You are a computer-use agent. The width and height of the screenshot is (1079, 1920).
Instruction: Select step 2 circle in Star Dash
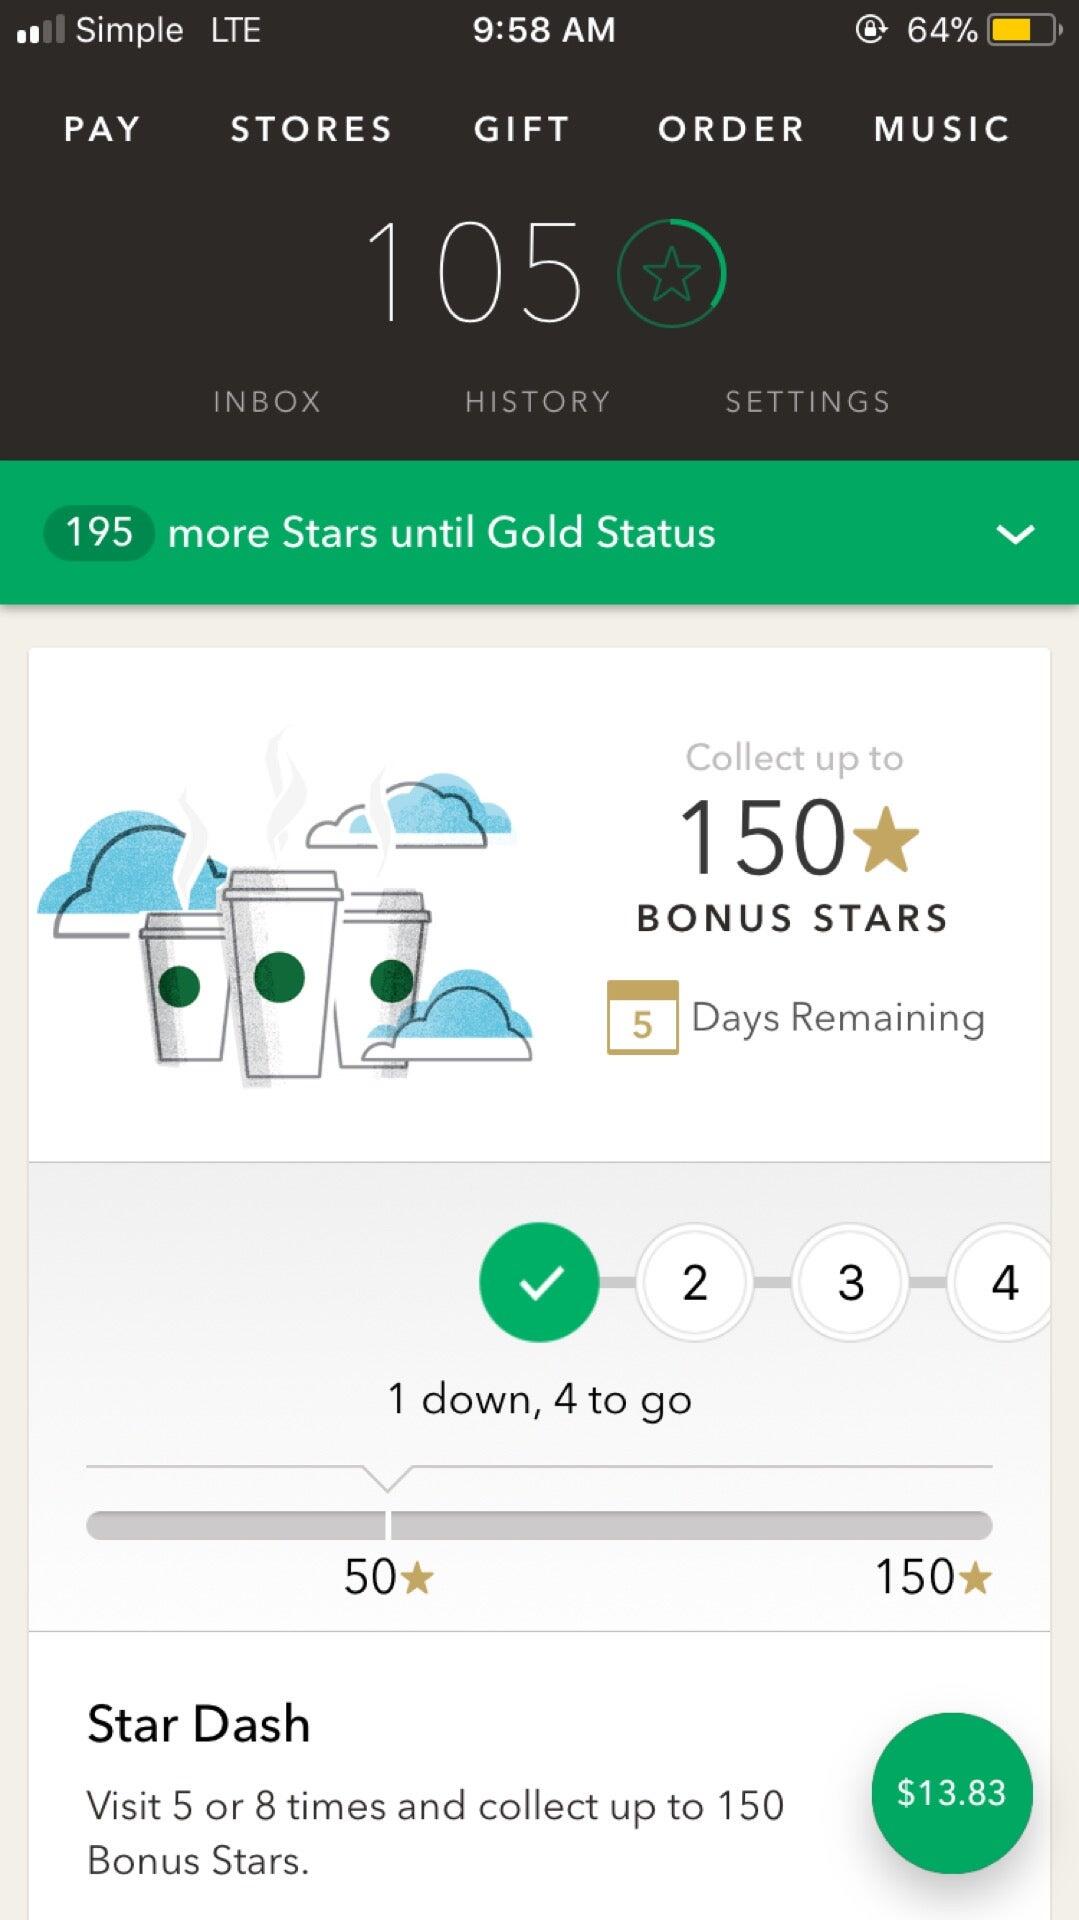pos(695,1282)
